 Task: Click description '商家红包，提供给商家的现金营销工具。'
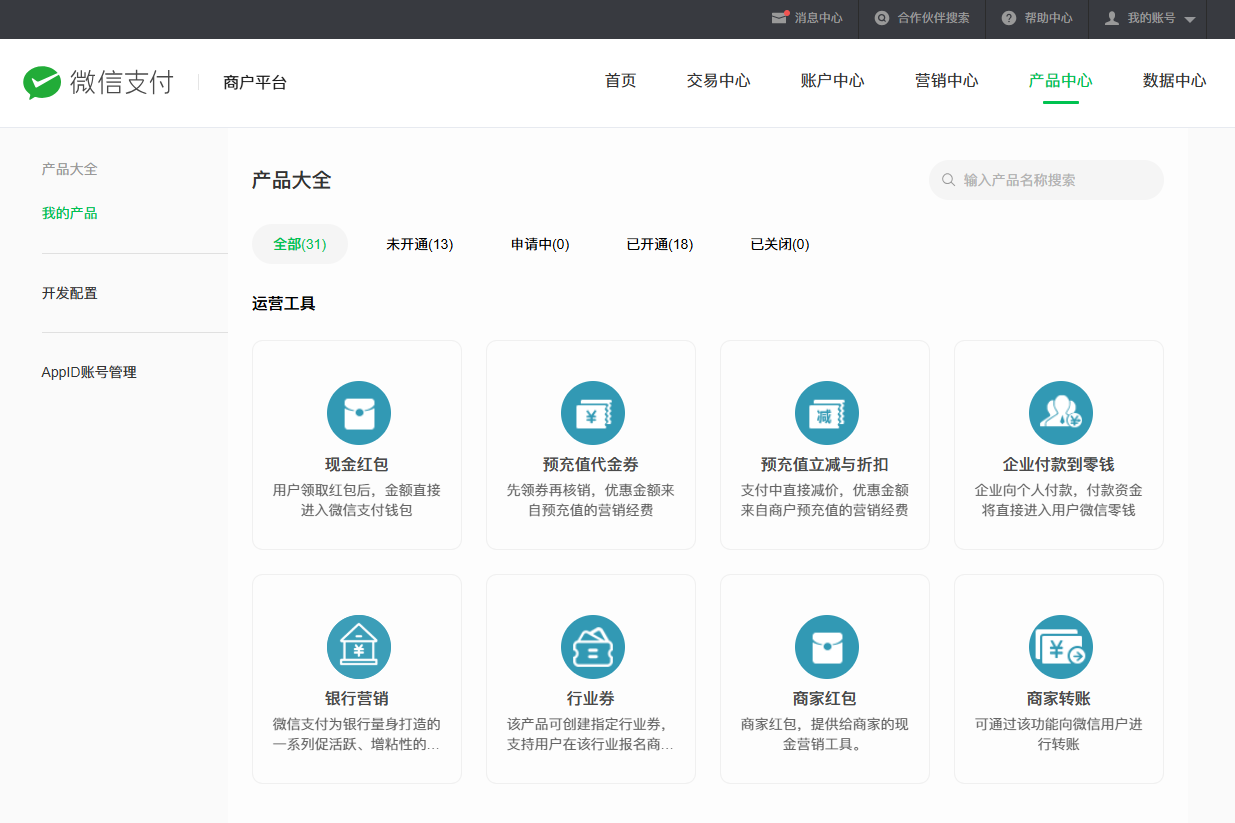coord(825,735)
